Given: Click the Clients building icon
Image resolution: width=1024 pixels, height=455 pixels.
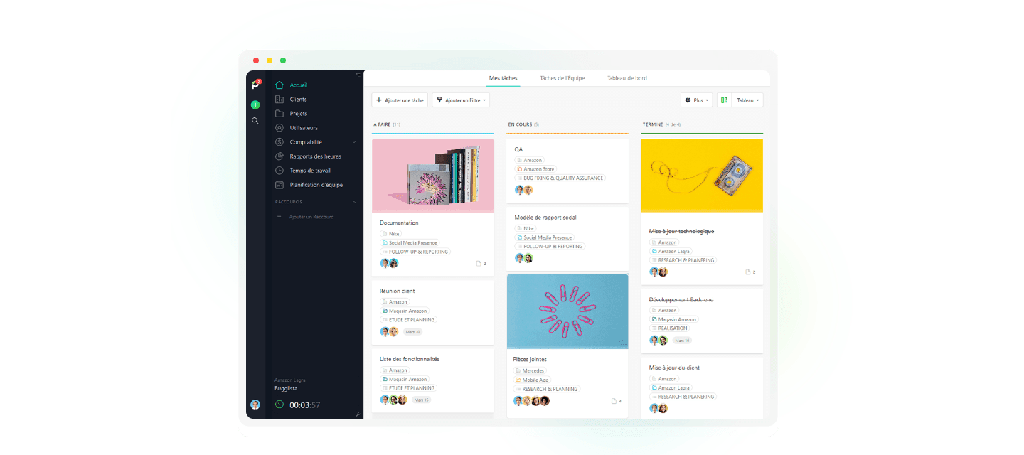Looking at the screenshot, I should coord(280,99).
